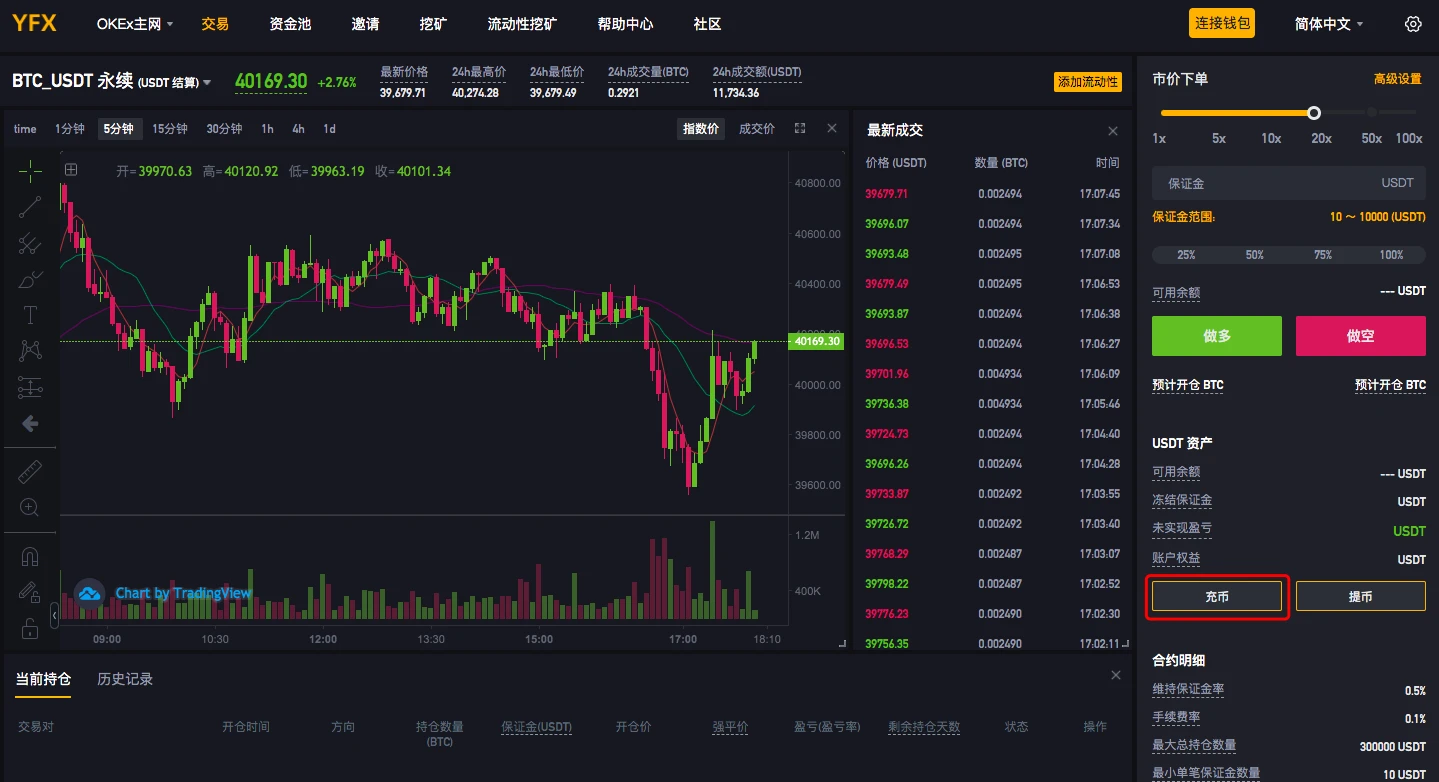1439x782 pixels.
Task: Open the 简体中文 language dropdown
Action: point(1329,24)
